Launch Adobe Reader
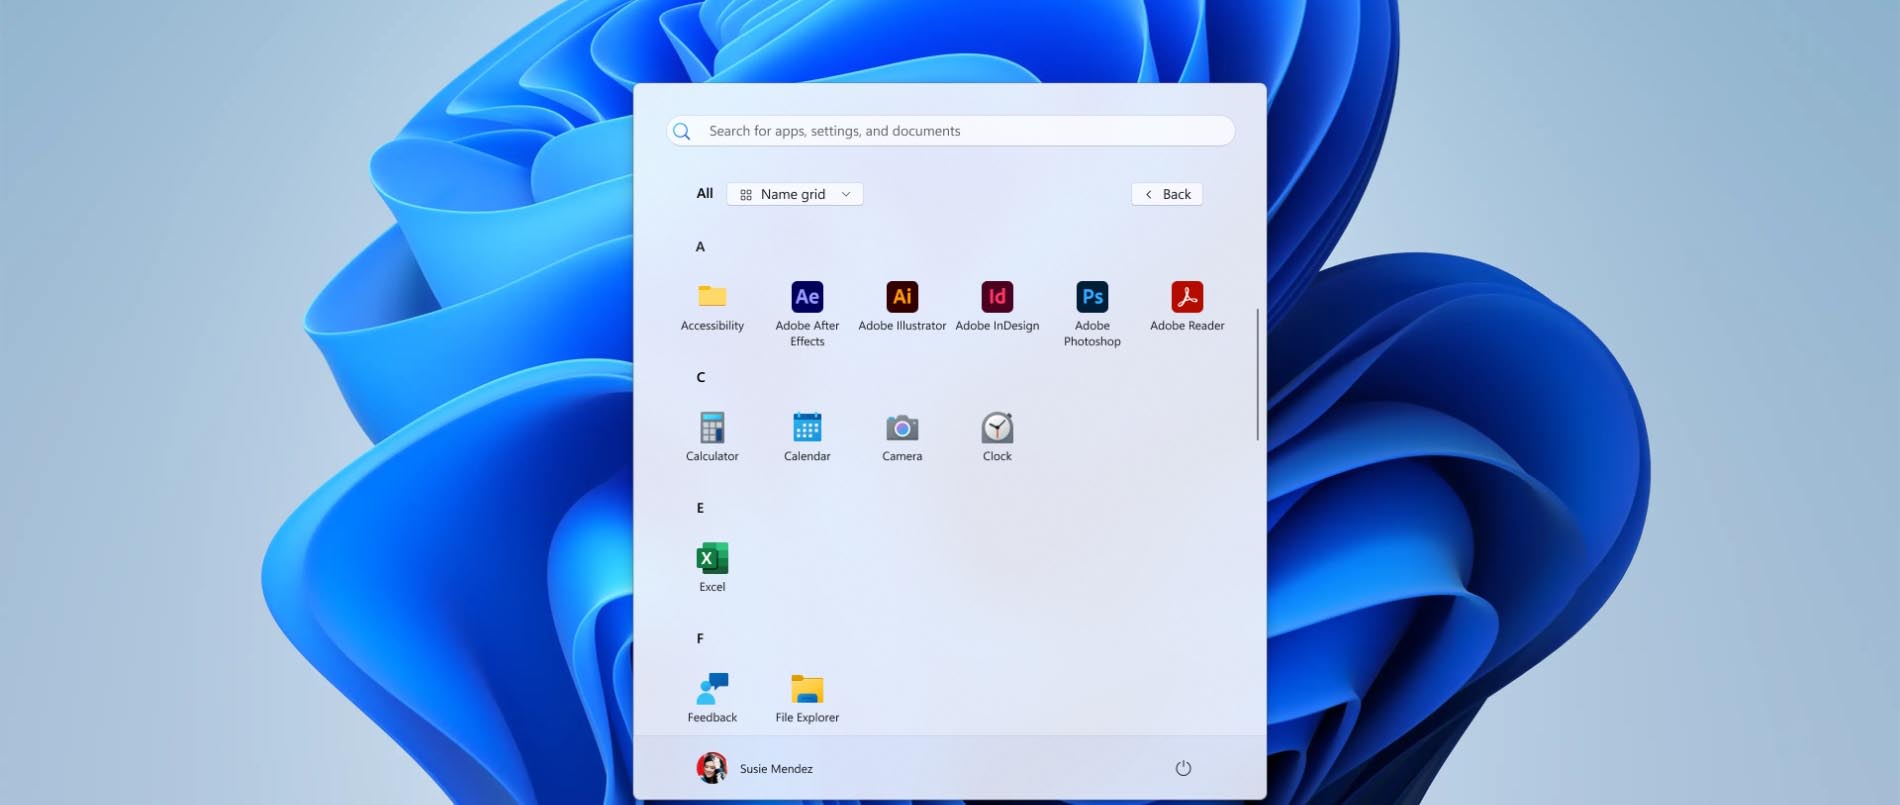The width and height of the screenshot is (1900, 805). click(1187, 306)
